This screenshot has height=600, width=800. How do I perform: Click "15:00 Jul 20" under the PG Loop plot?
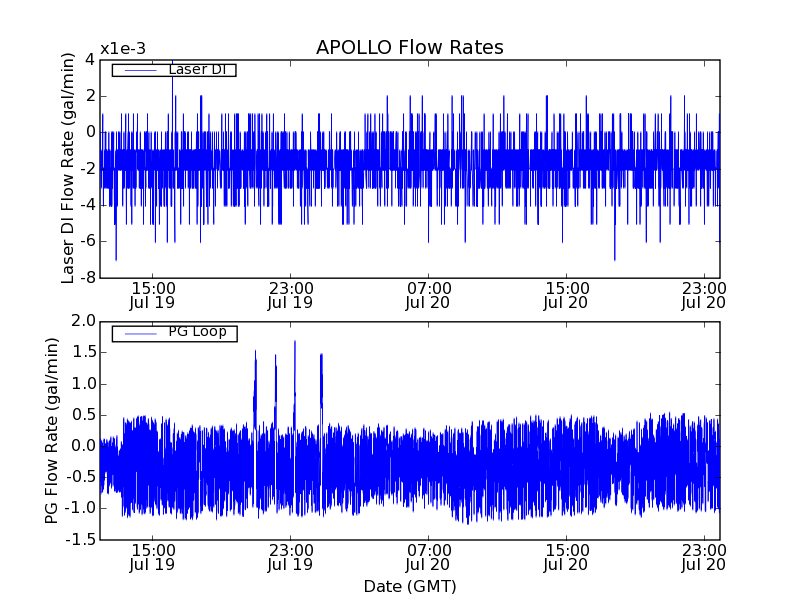click(566, 557)
